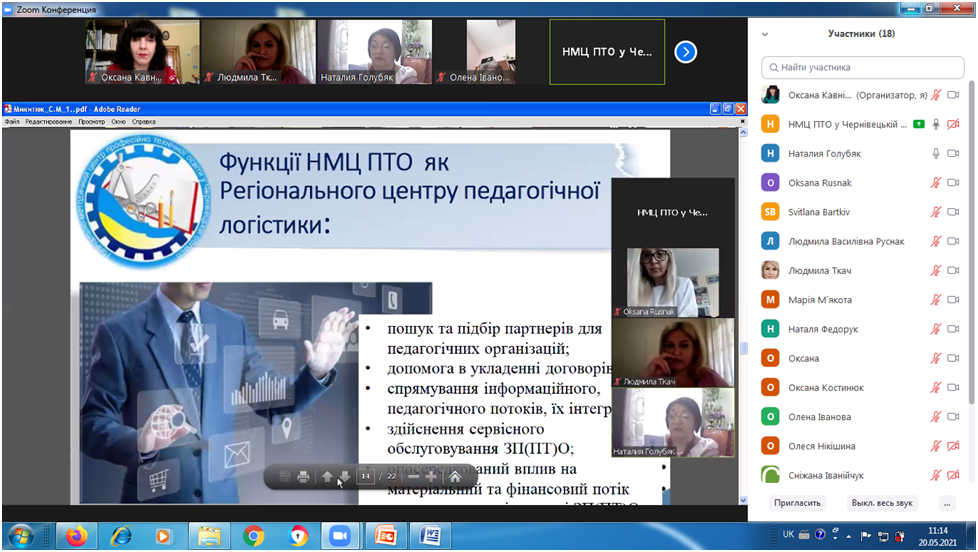
Task: Click muted mic icon for Оксана Костинюк
Action: point(936,387)
